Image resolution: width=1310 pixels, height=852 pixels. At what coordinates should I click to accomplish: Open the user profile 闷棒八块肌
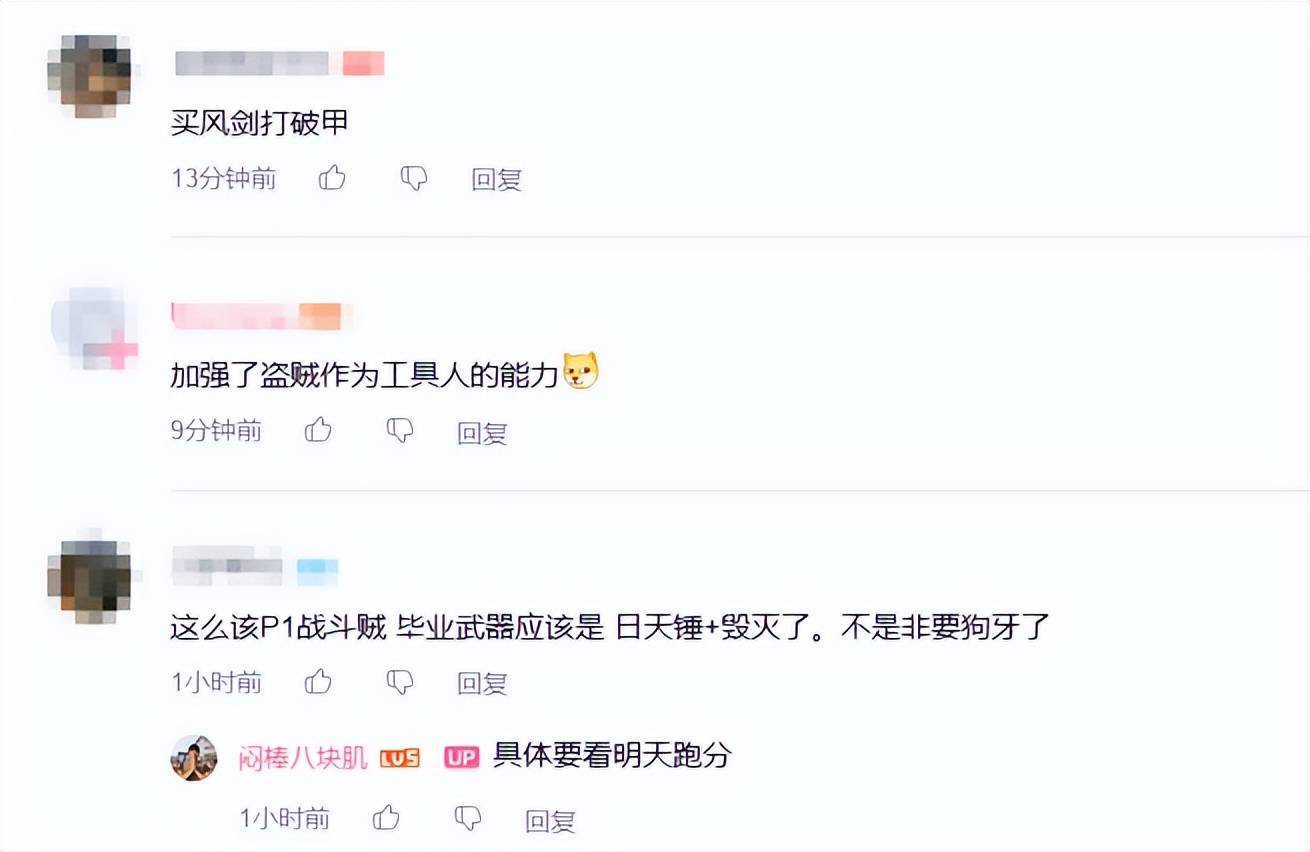(x=303, y=757)
